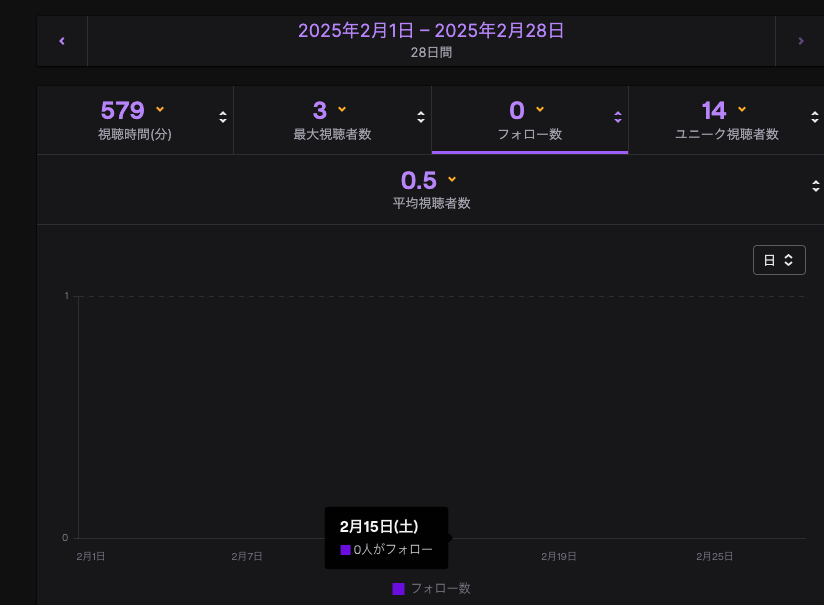Go to next date range arrow
824x605 pixels.
click(x=800, y=41)
